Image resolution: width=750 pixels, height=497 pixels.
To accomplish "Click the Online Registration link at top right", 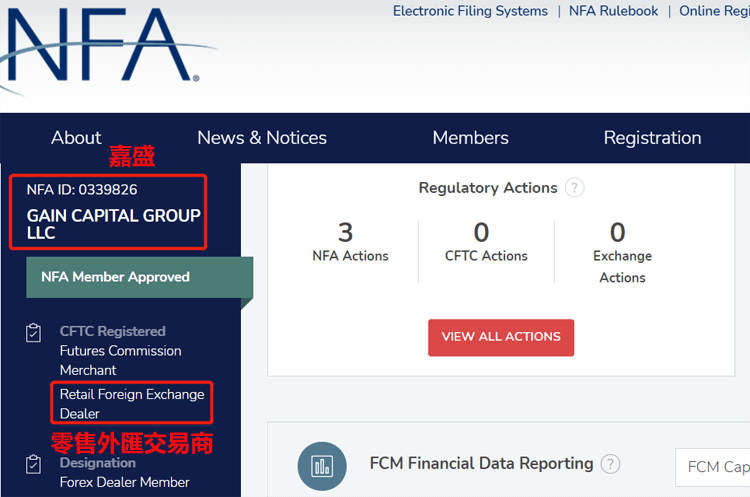I will tap(714, 11).
